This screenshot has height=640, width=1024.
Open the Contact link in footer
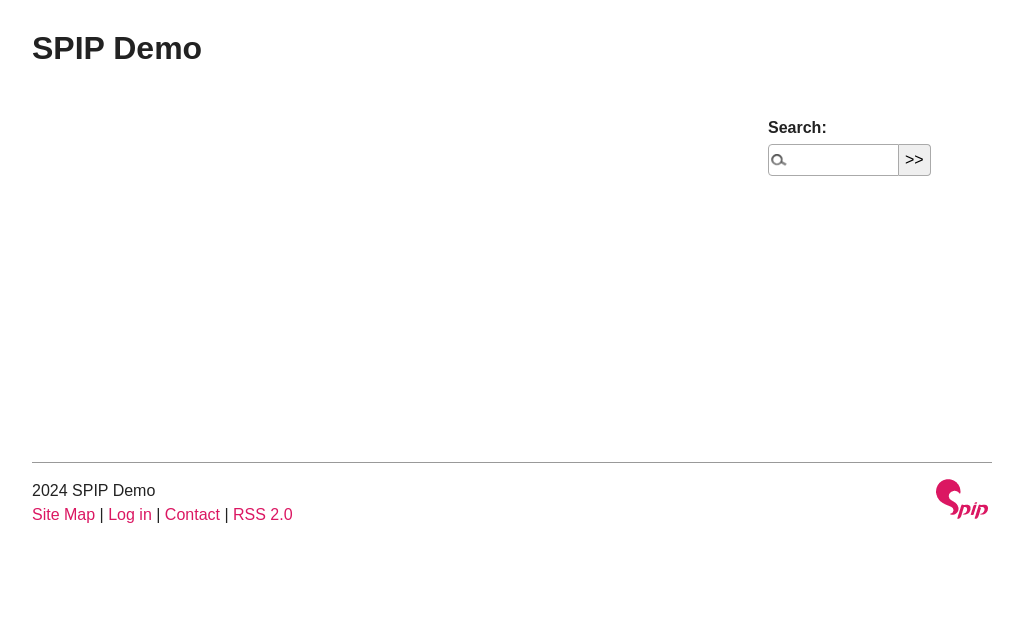192,515
